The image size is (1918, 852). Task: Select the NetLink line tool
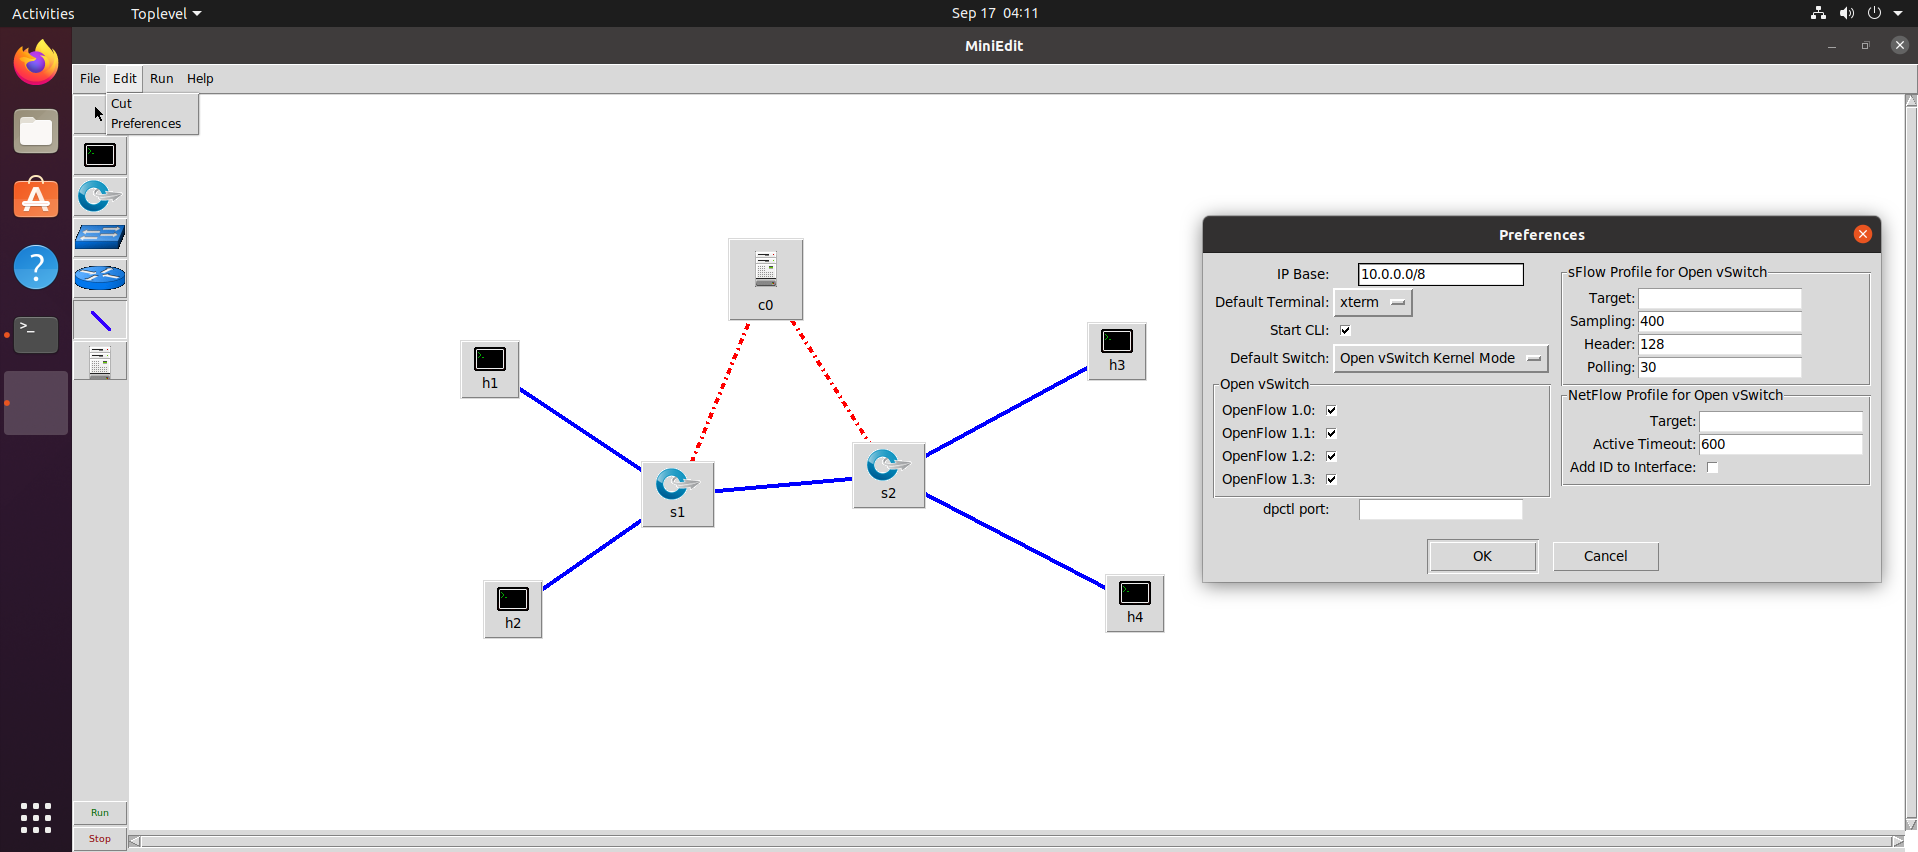pyautogui.click(x=100, y=320)
